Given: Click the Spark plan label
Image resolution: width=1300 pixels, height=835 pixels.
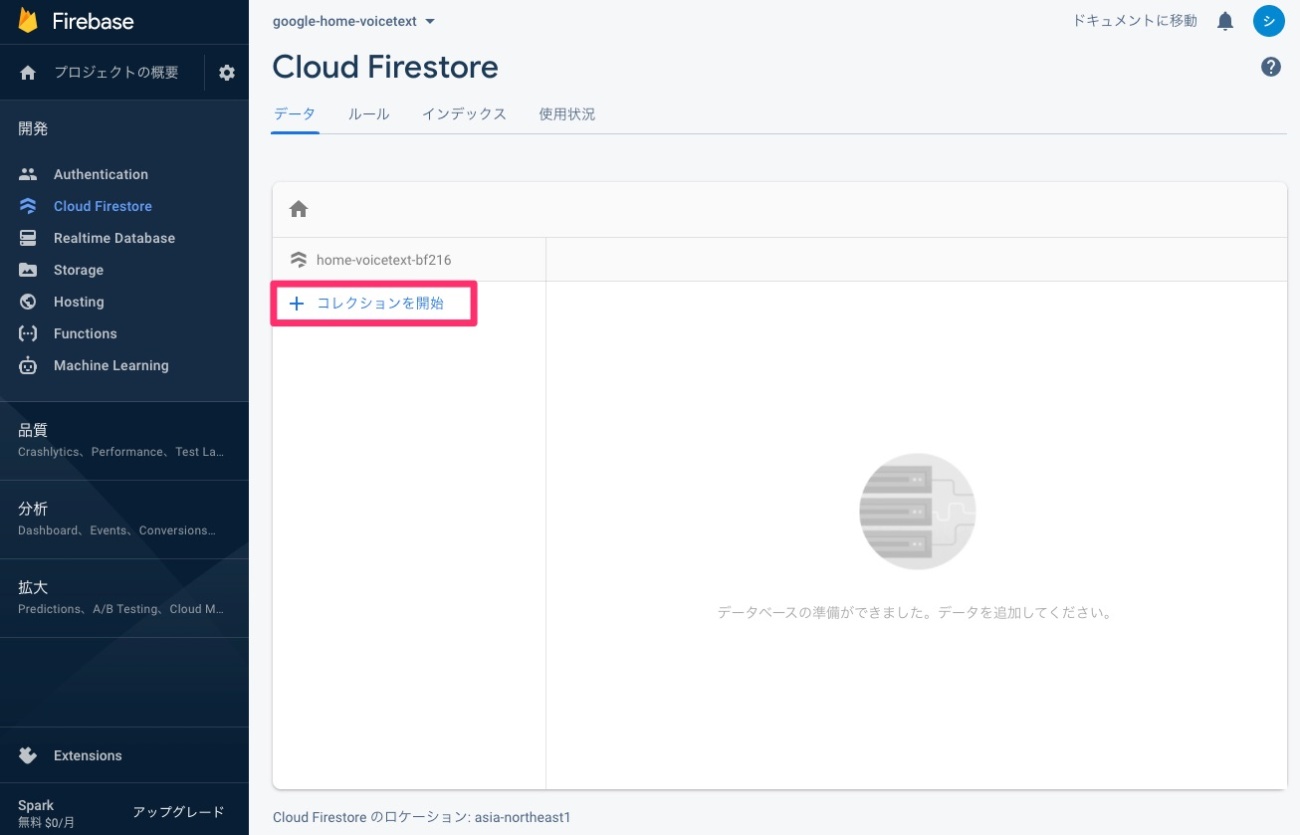Looking at the screenshot, I should (x=36, y=805).
